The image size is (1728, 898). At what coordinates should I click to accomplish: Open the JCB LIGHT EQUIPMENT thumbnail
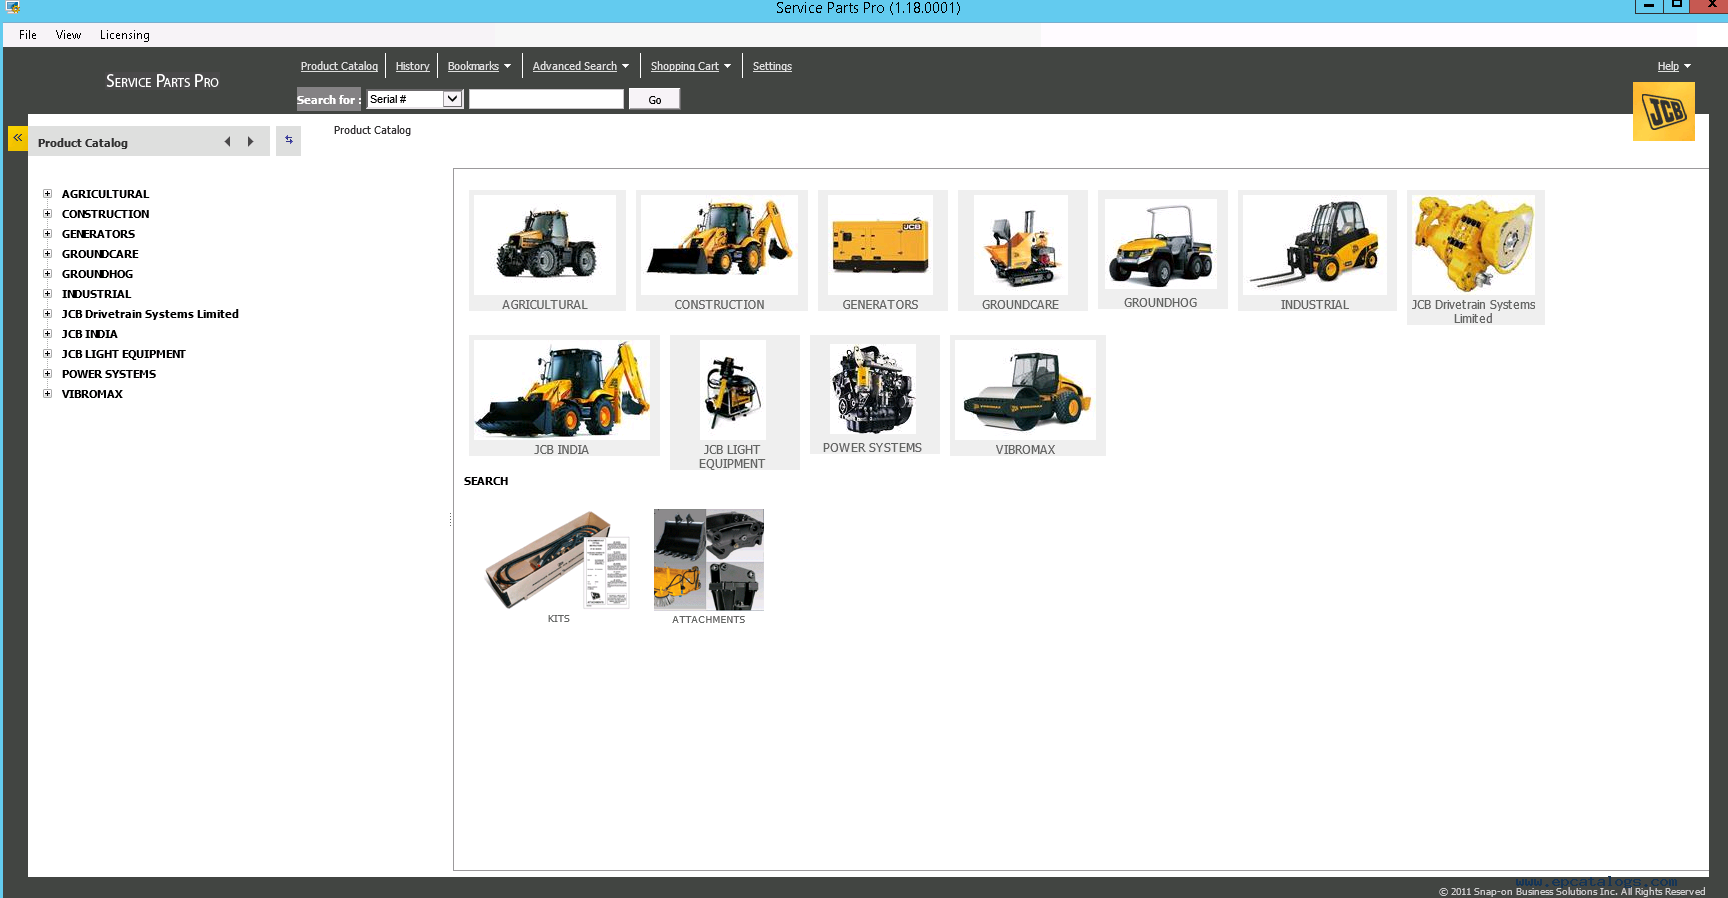click(x=732, y=390)
